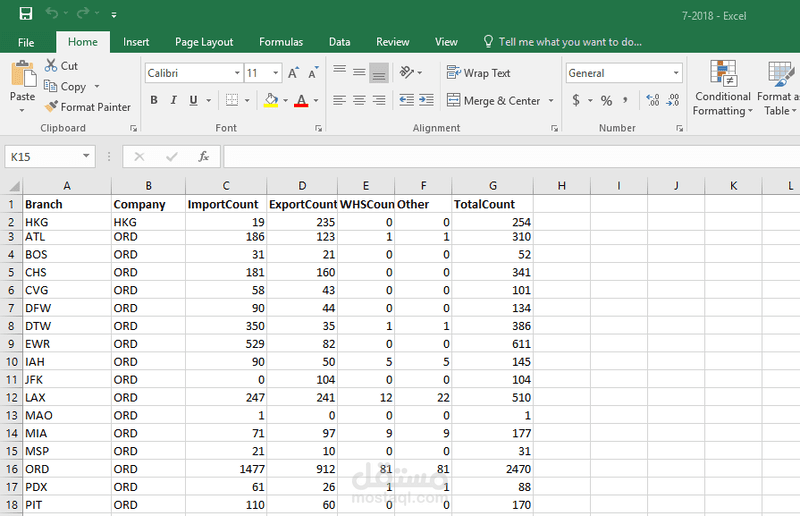The width and height of the screenshot is (800, 516).
Task: Open the Font dialog launcher
Action: pos(318,129)
